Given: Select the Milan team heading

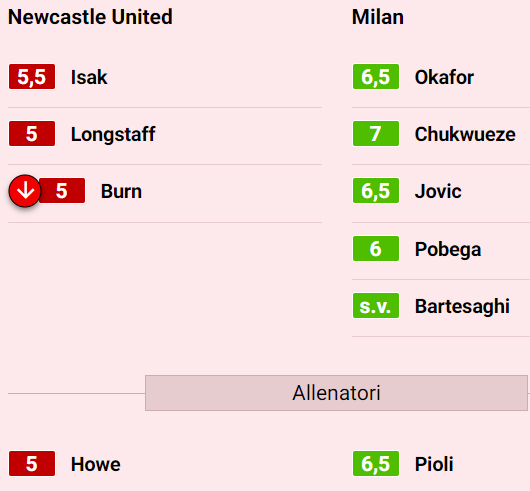Looking at the screenshot, I should click(378, 17).
